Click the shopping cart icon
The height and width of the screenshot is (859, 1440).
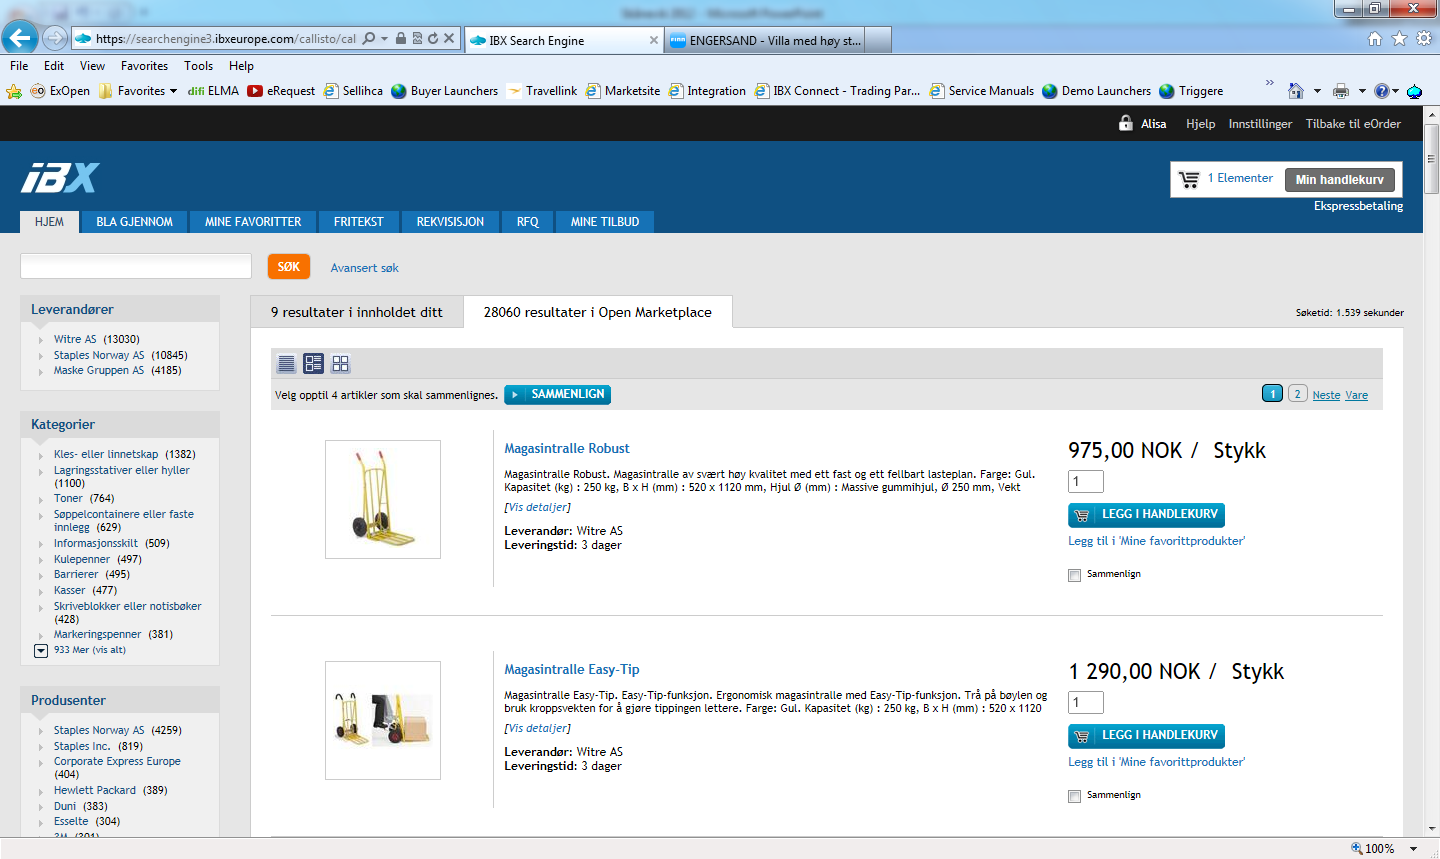pos(1189,180)
